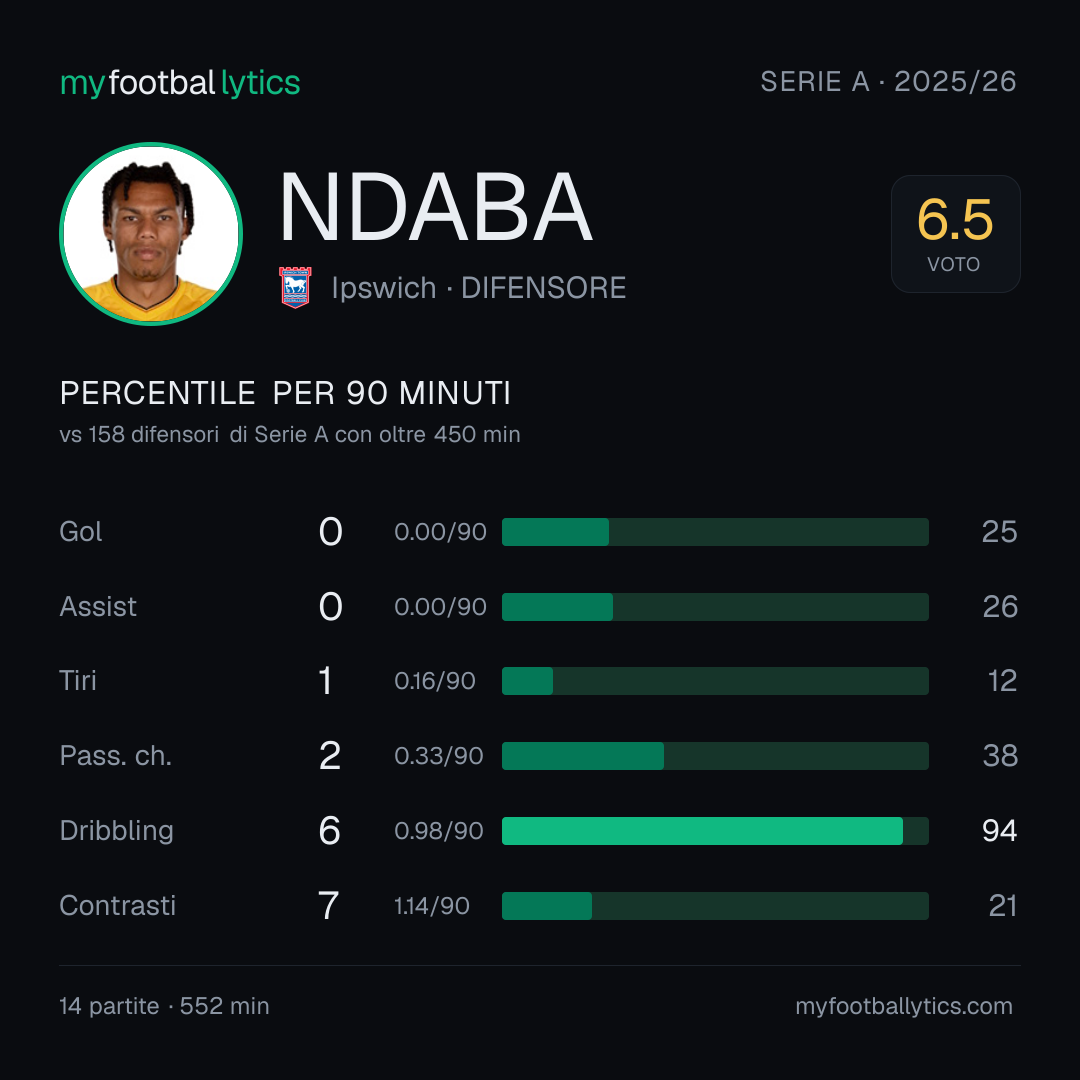Image resolution: width=1080 pixels, height=1080 pixels.
Task: Click the NDABA player name heading
Action: tap(435, 207)
